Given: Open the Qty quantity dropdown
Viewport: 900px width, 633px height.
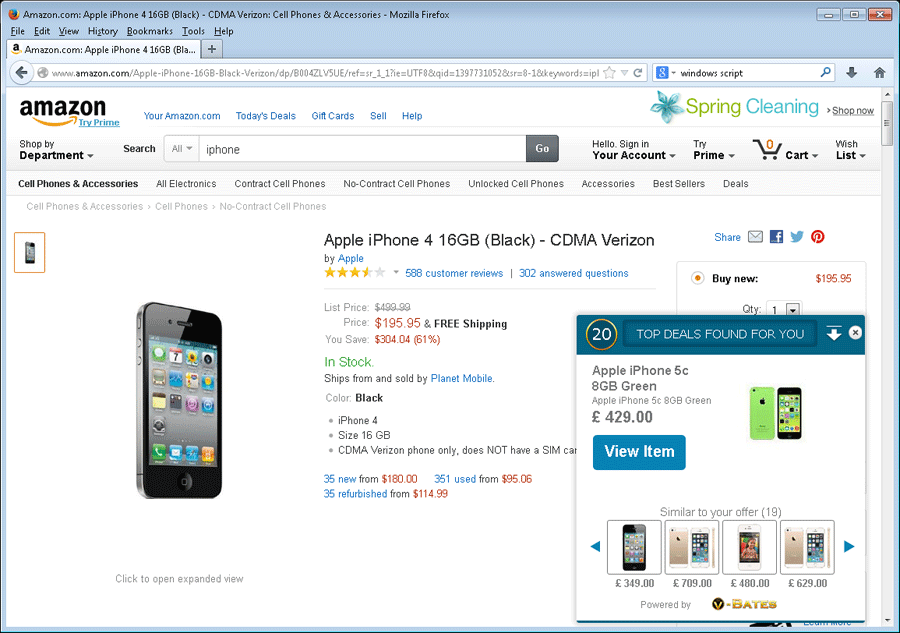Looking at the screenshot, I should (x=792, y=311).
